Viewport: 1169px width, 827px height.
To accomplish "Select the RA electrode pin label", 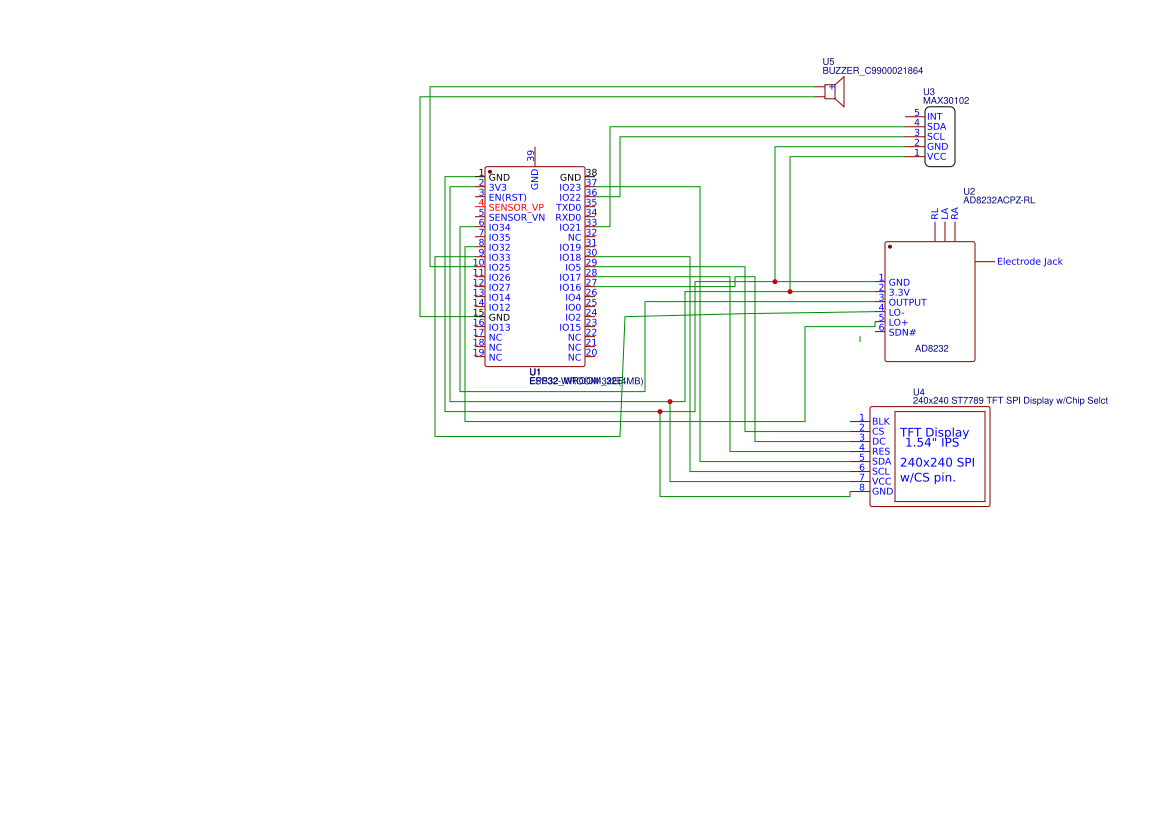I will [x=954, y=214].
